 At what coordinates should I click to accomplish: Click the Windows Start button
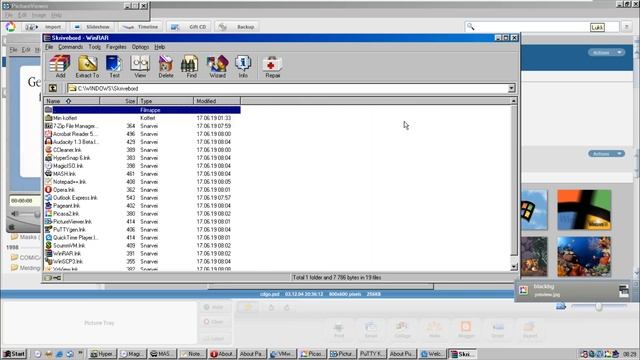tap(14, 354)
